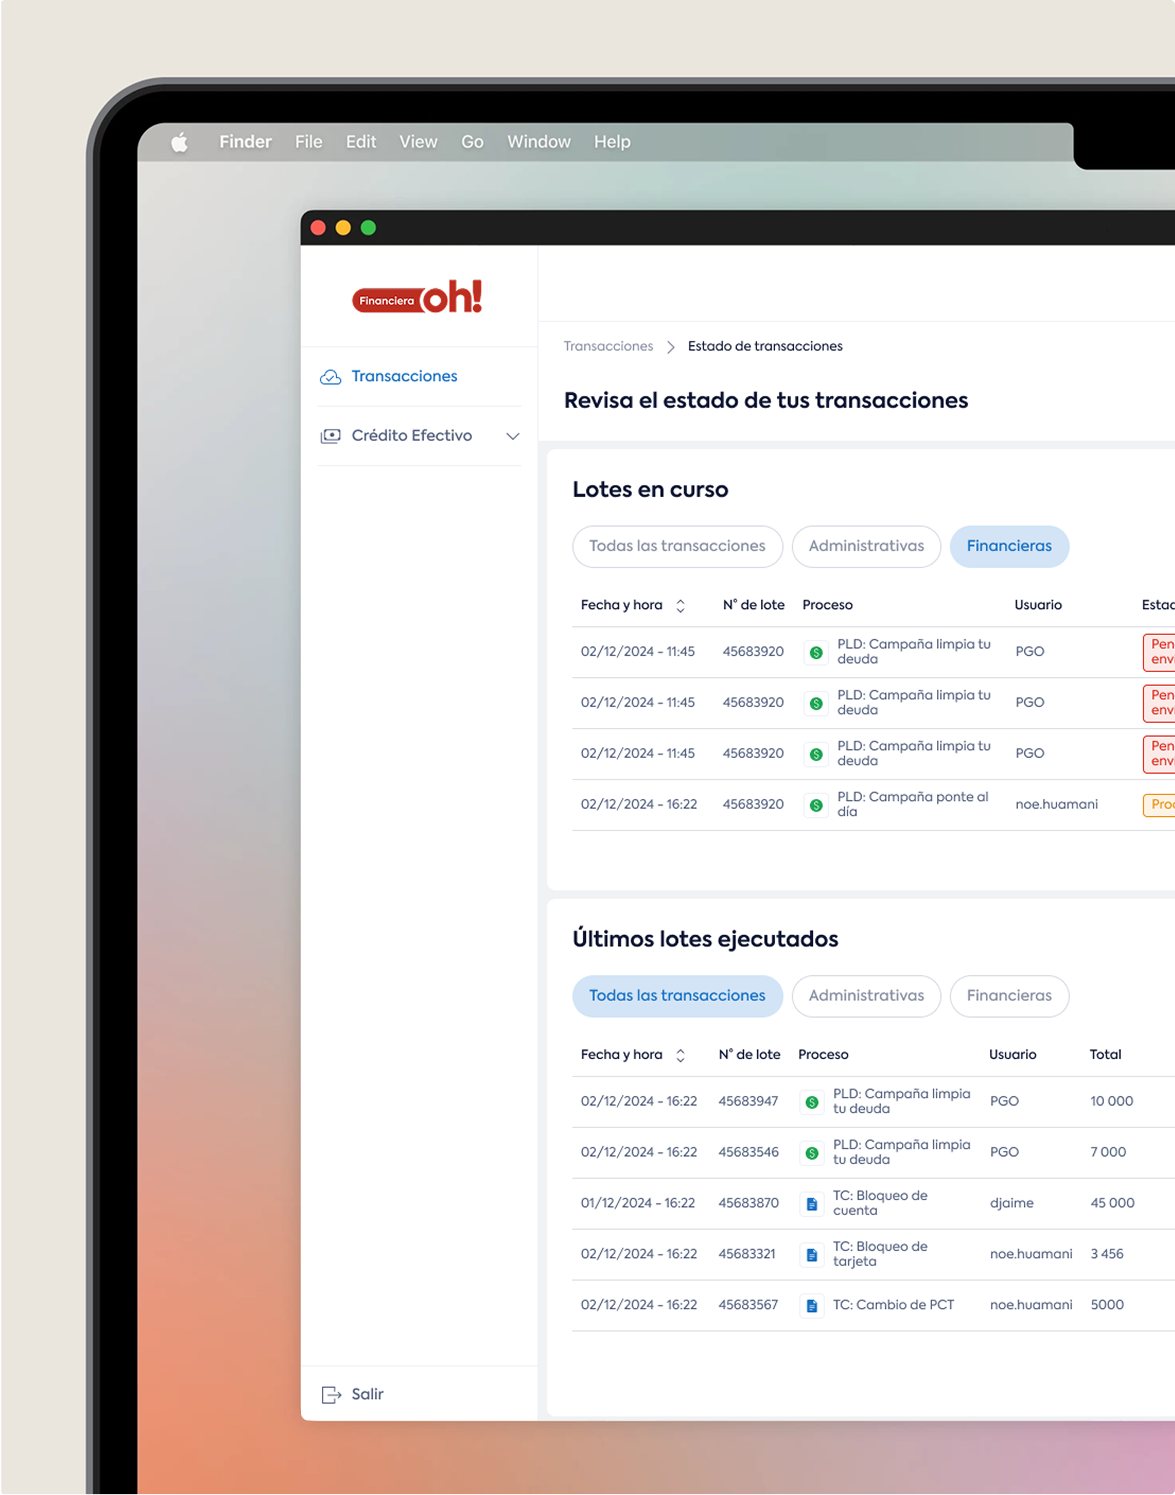Click the Financiera oh! logo
Viewport: 1175px width, 1495px height.
coord(417,298)
